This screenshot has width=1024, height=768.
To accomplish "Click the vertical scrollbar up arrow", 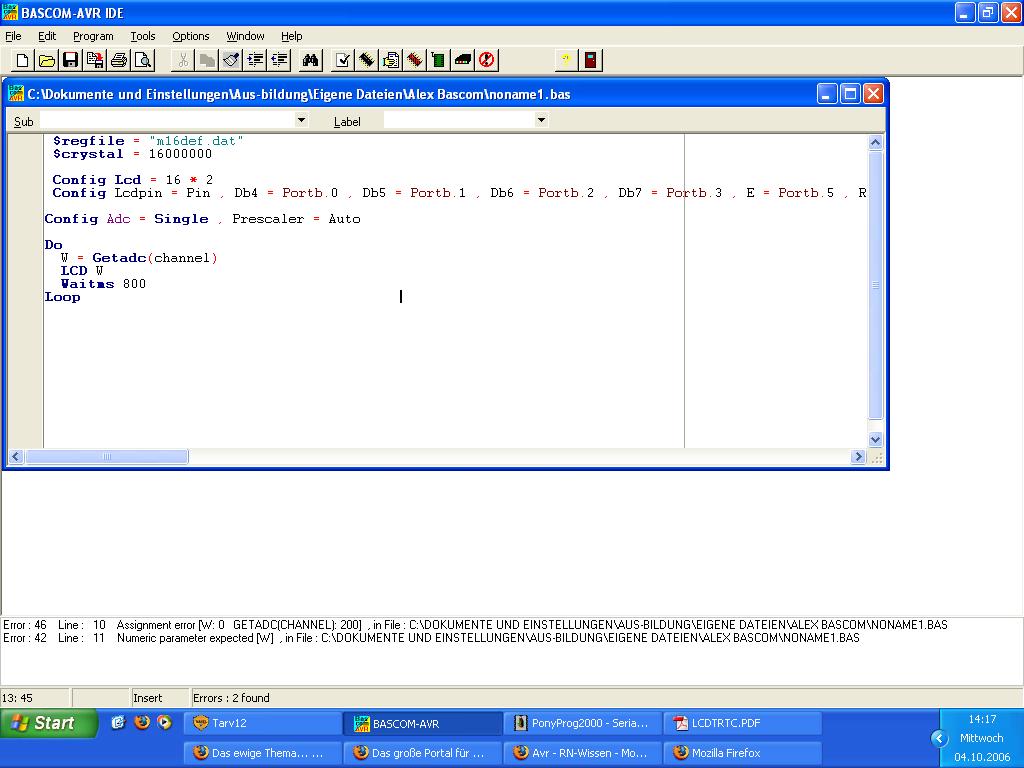I will pyautogui.click(x=876, y=142).
